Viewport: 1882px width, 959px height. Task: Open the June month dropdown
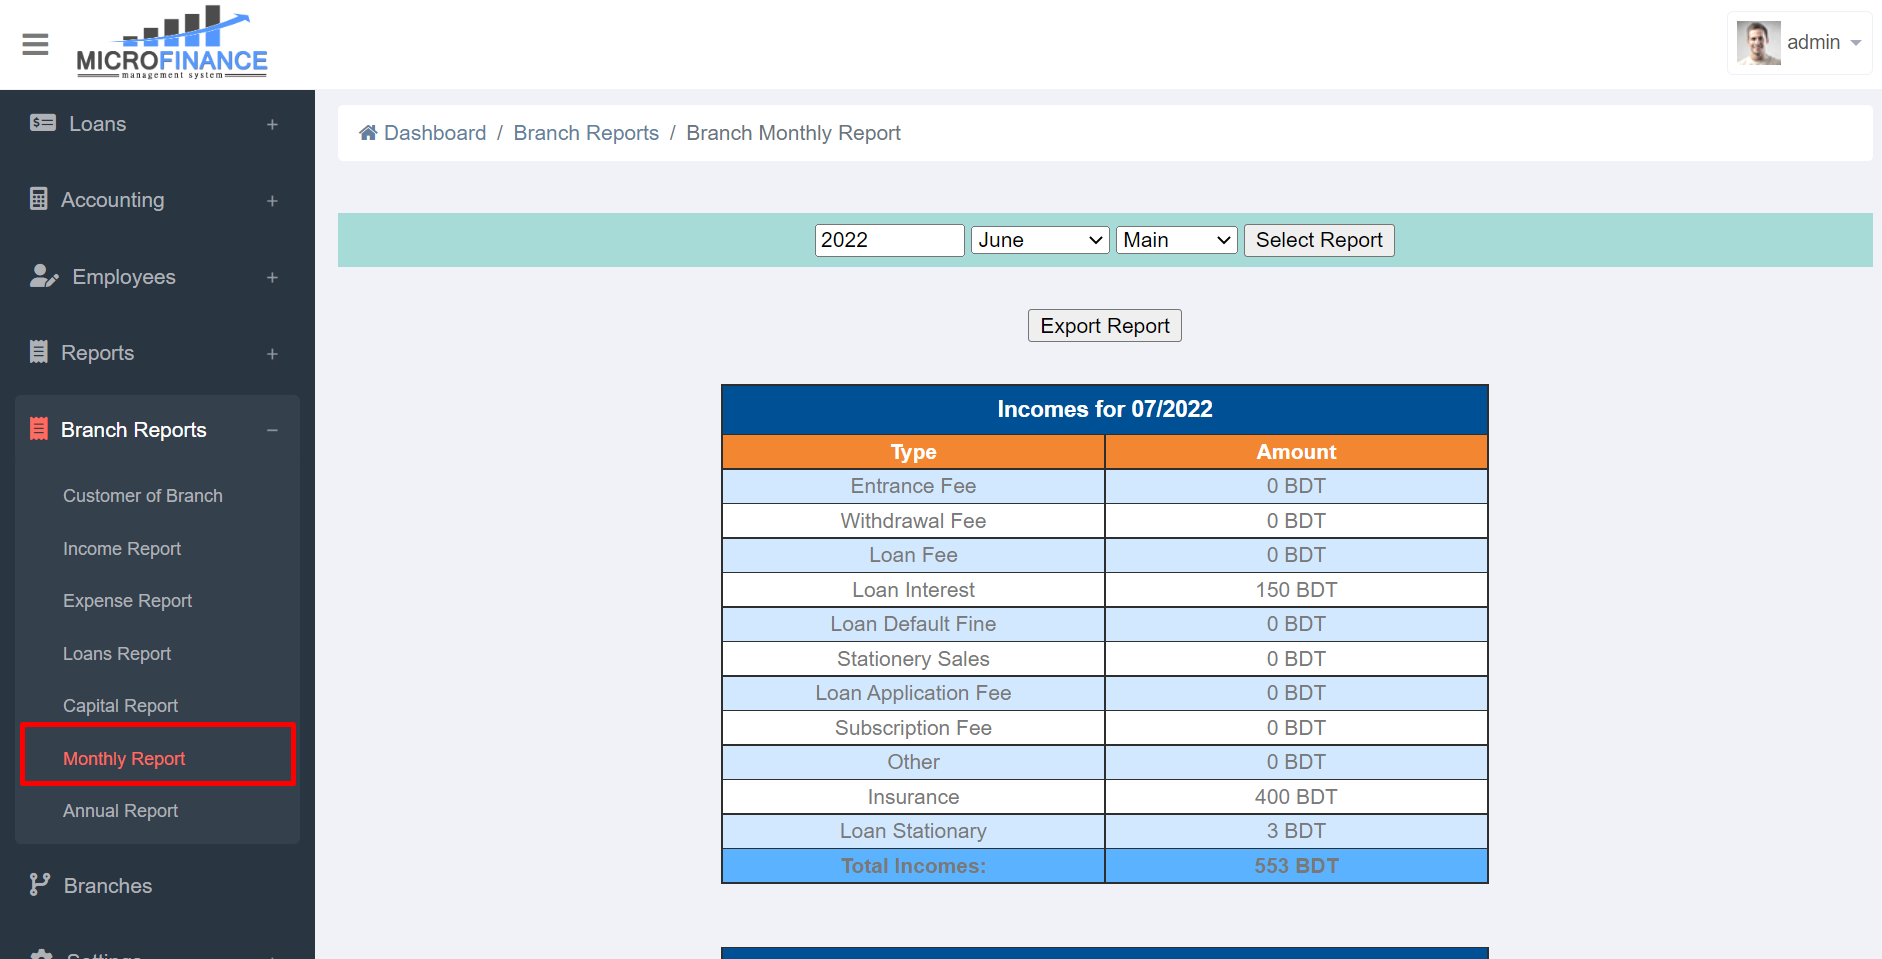(1040, 240)
